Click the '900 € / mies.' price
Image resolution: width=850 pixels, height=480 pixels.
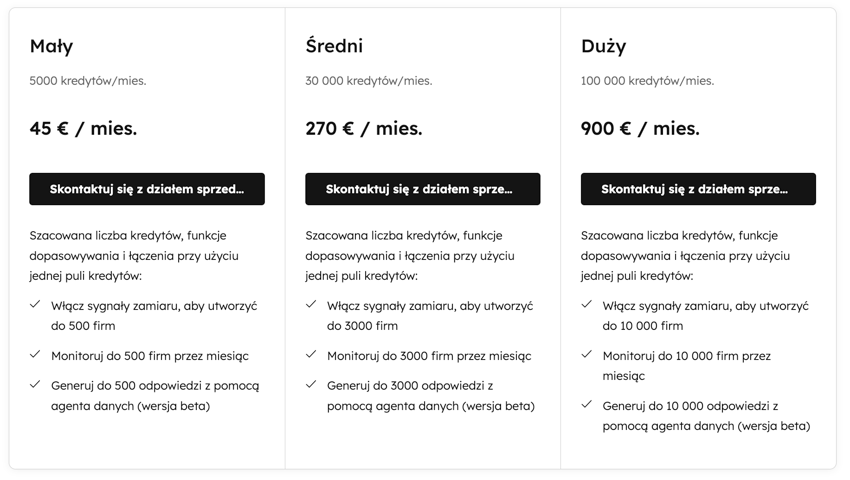640,128
